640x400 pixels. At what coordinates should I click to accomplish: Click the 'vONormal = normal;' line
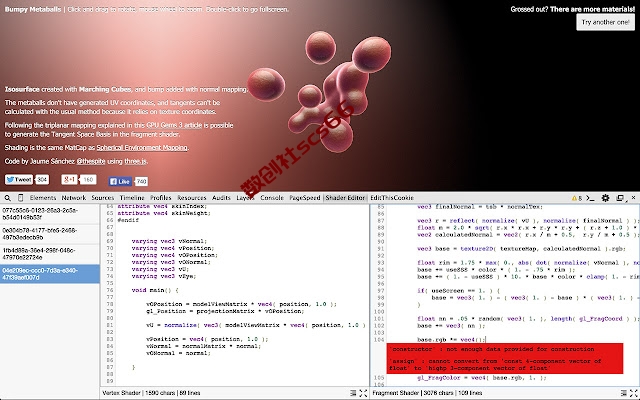tap(178, 353)
